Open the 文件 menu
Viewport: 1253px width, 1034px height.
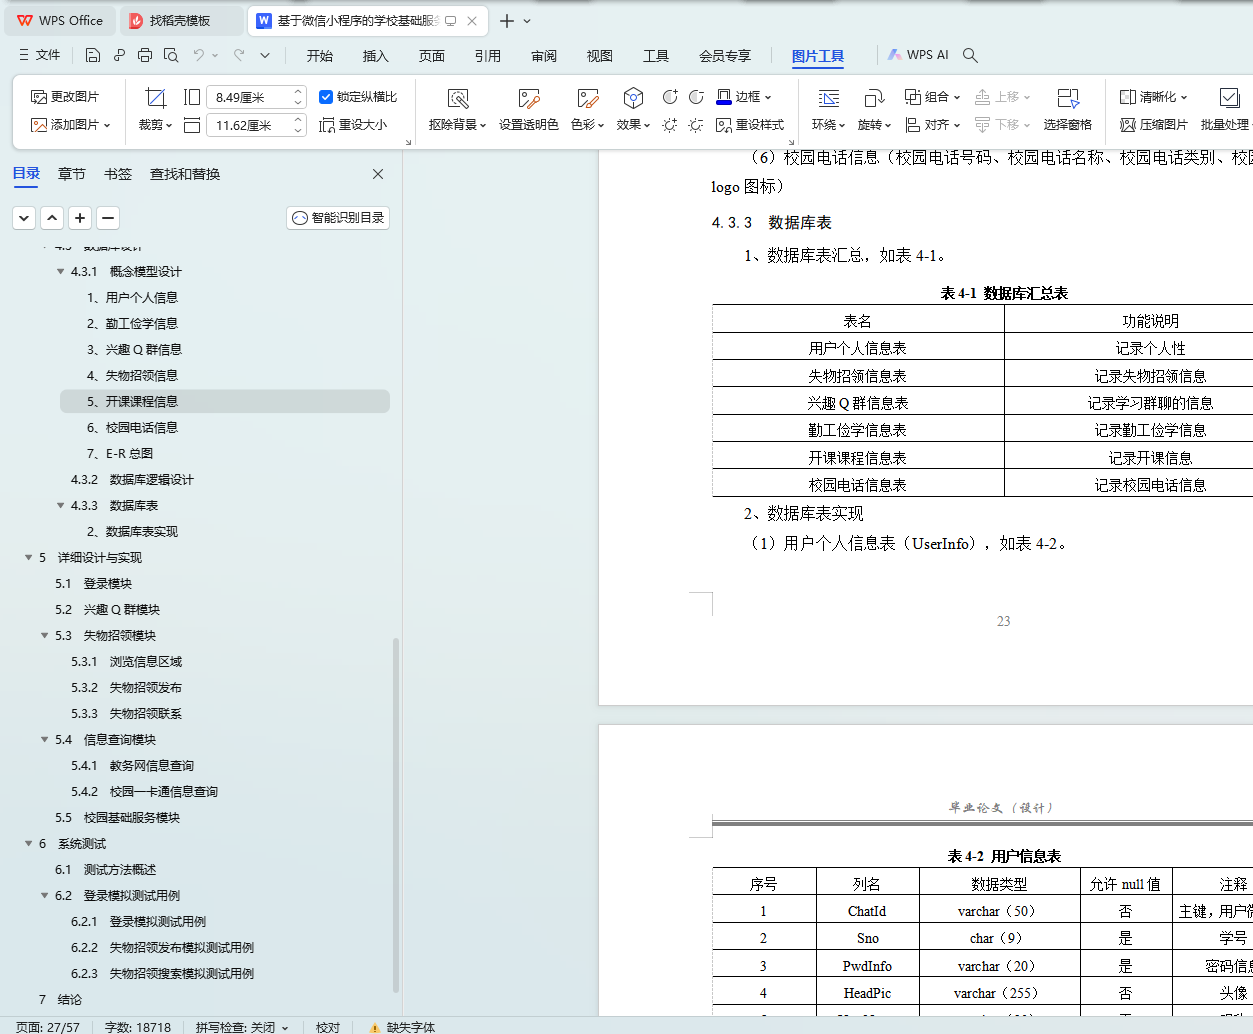(x=40, y=55)
